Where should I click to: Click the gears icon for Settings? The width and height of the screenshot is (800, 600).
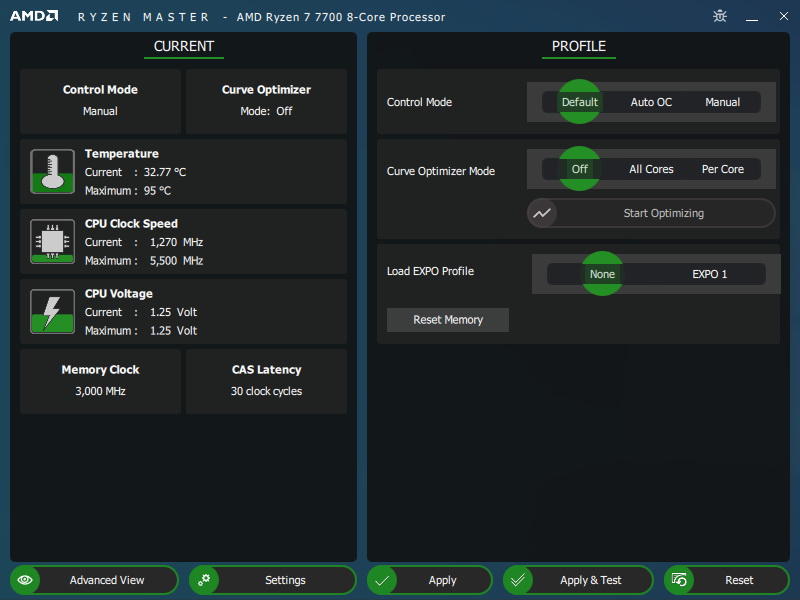(x=204, y=580)
